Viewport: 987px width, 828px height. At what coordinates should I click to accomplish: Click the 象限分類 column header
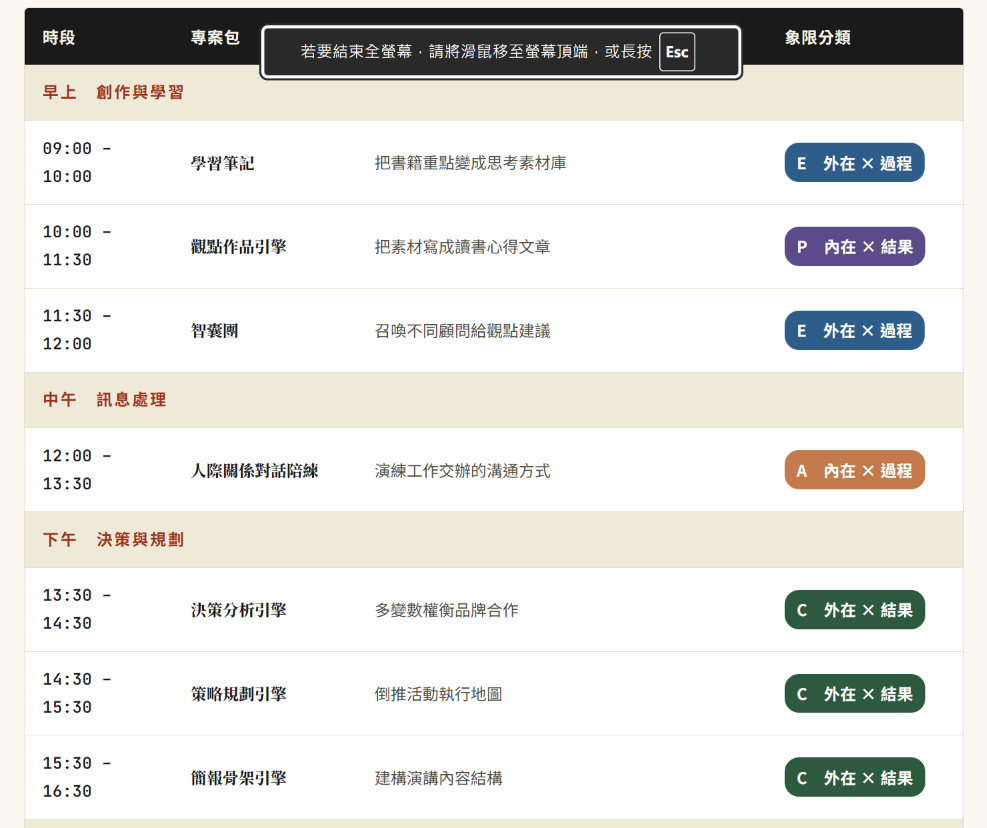point(817,38)
